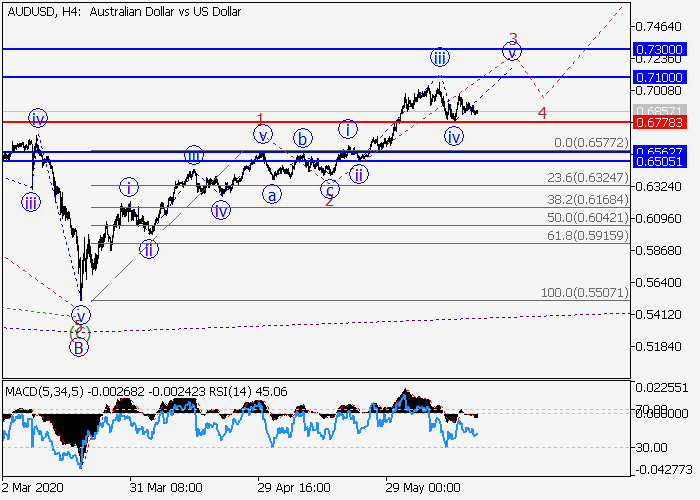Image resolution: width=700 pixels, height=500 pixels.
Task: Click the '31 Mar 08:00' time axis label
Action: point(165,488)
